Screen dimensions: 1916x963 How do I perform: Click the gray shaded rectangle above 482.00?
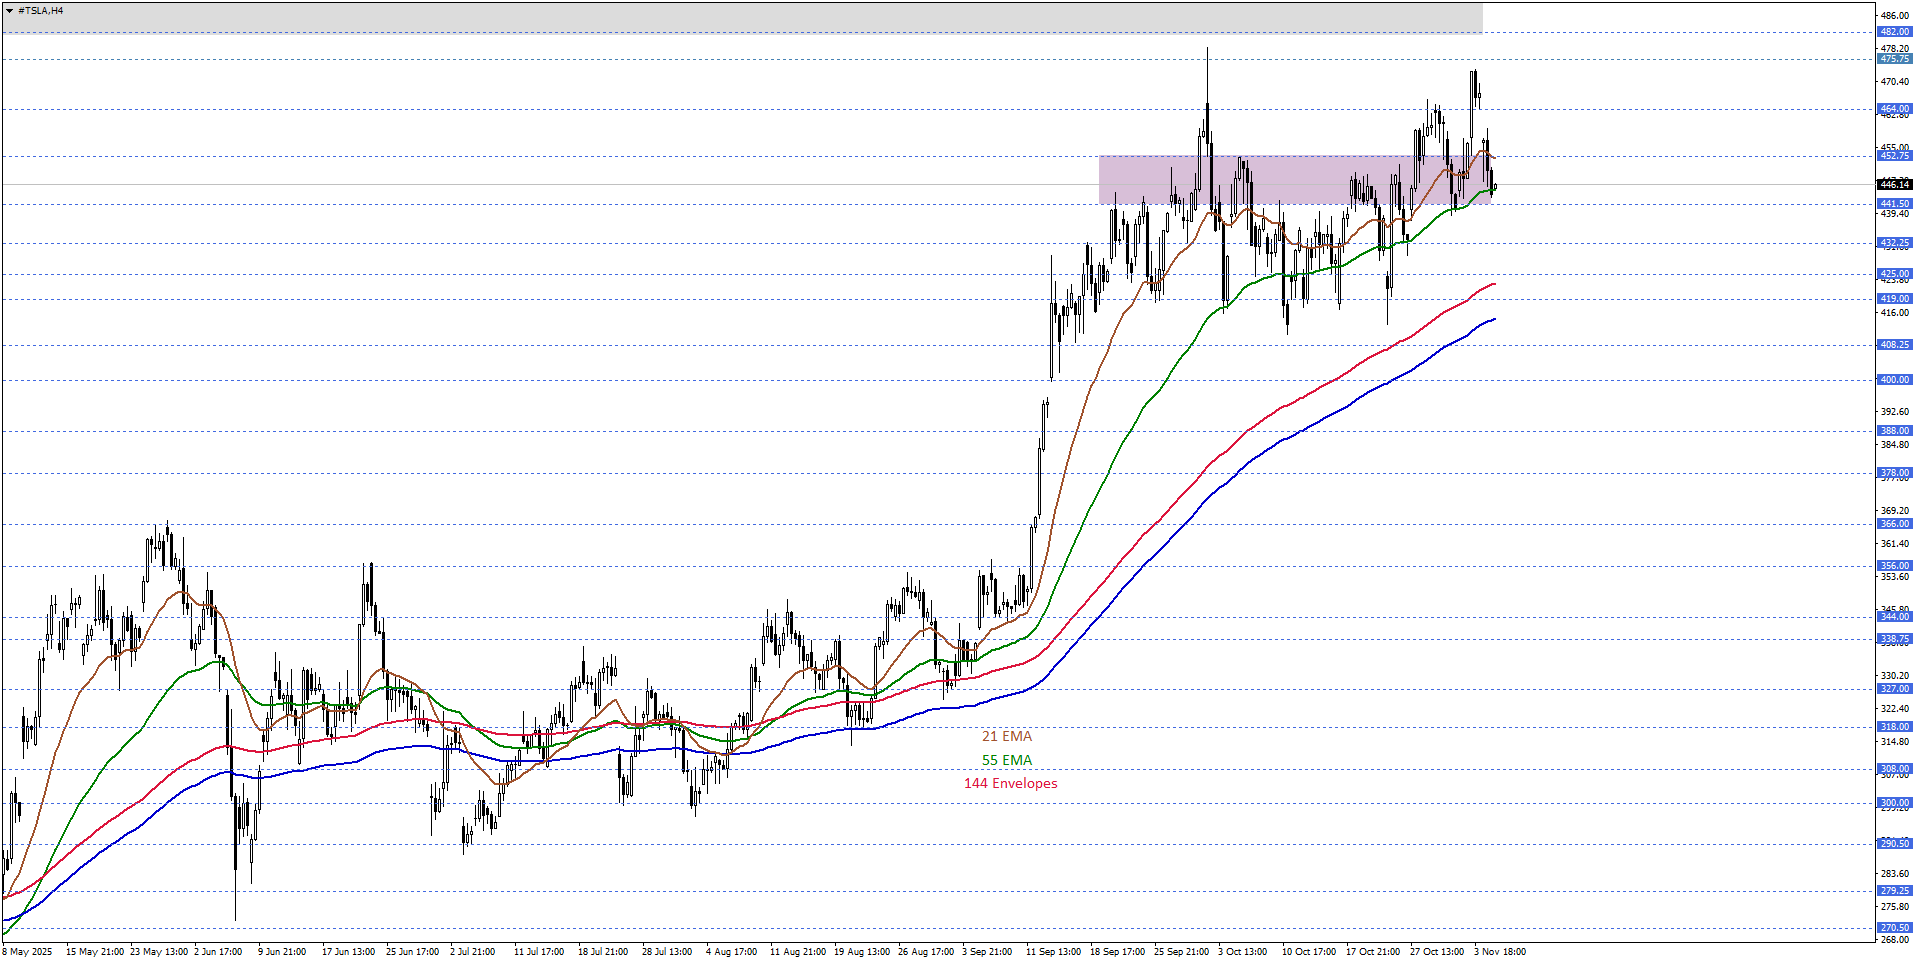pos(740,17)
